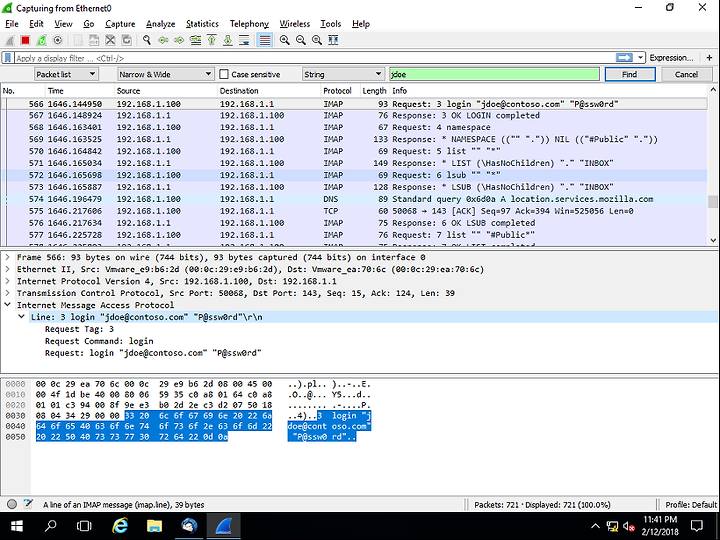Open the String search type dropdown

(x=343, y=74)
